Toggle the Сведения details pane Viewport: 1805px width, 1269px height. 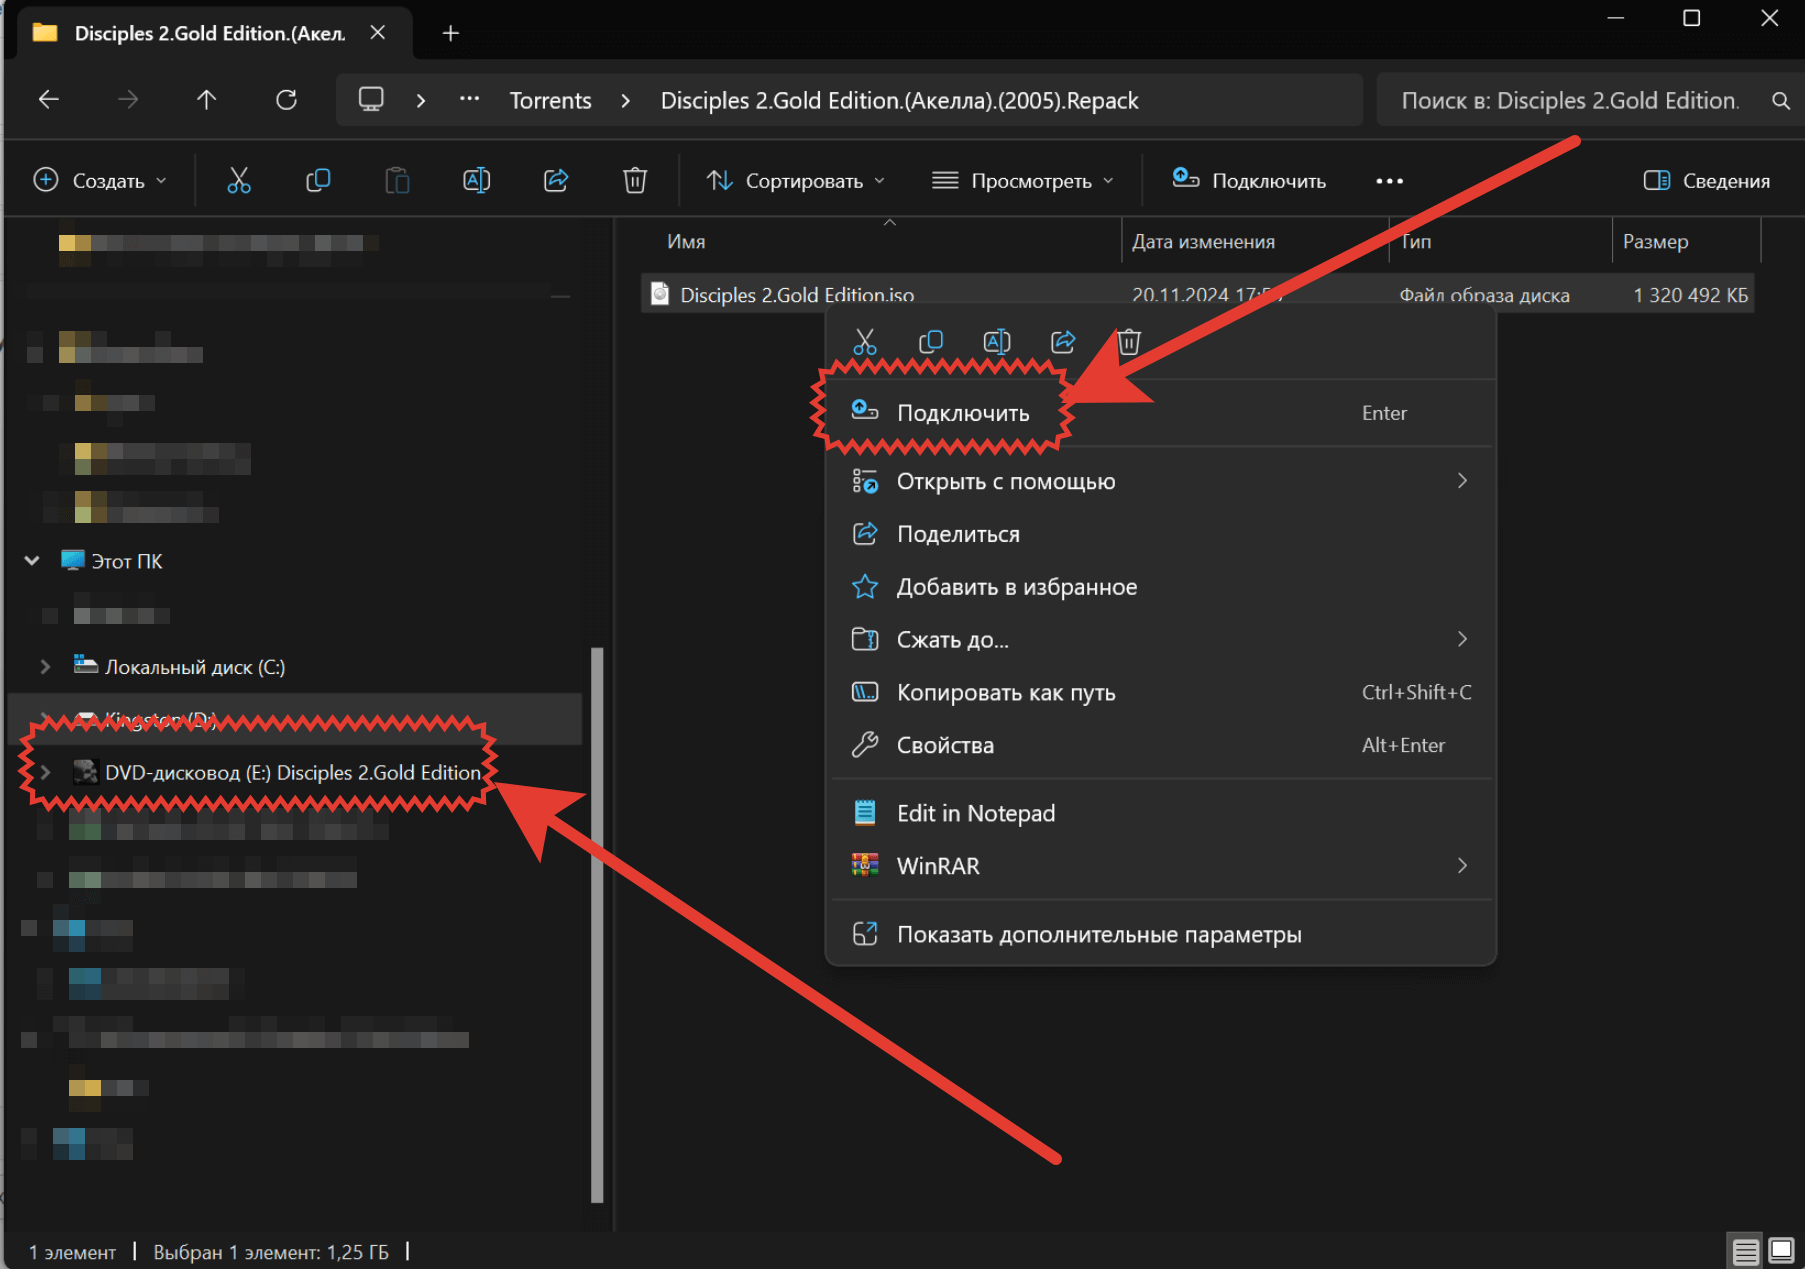point(1707,181)
